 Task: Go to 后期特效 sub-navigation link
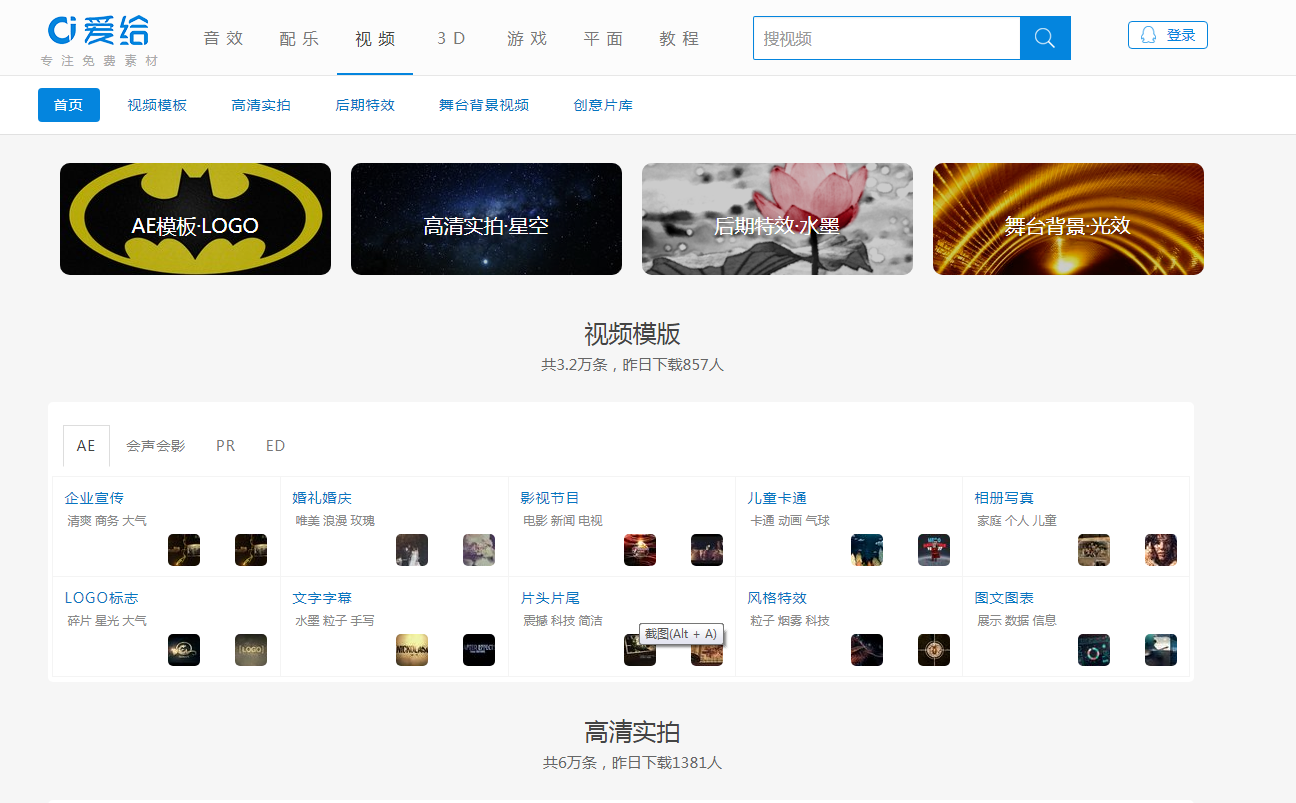[x=365, y=105]
